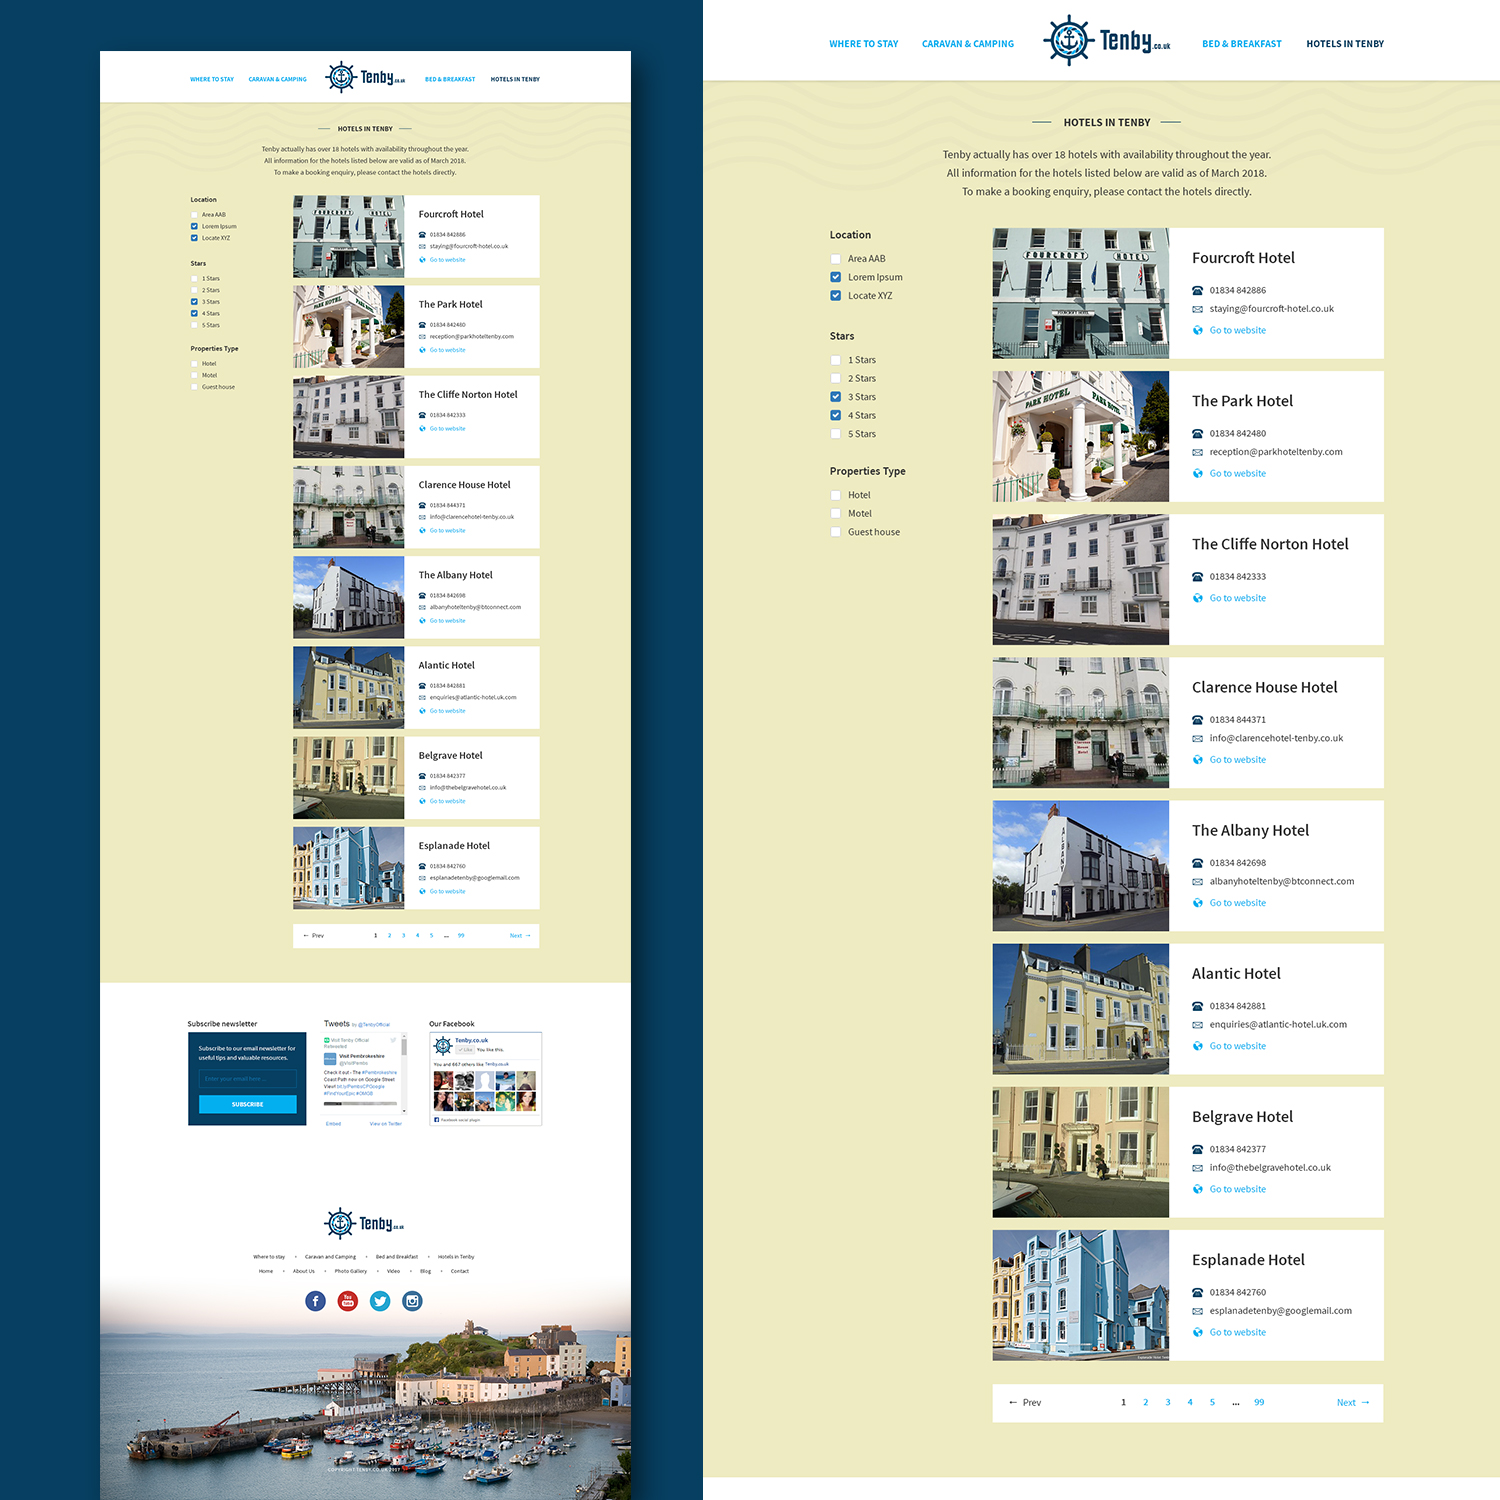Click the Contact link in the footer
Viewport: 1500px width, 1500px height.
460,1272
